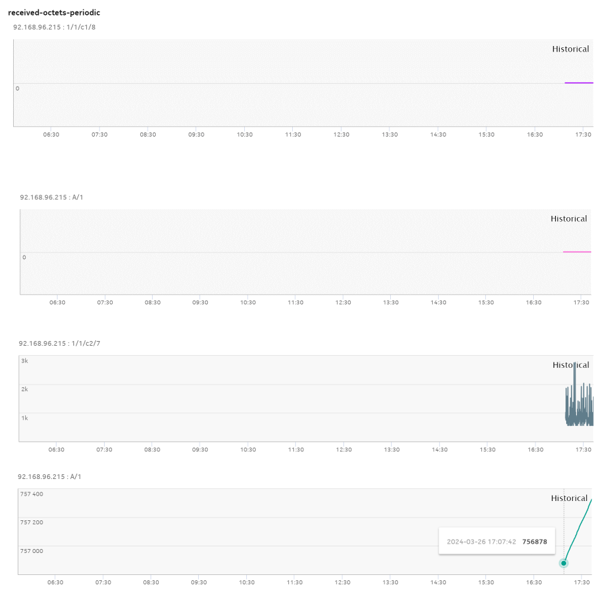Click 12:30 tick on the 1/1/c2/7 chart axis
This screenshot has width=612, height=603.
[x=344, y=450]
